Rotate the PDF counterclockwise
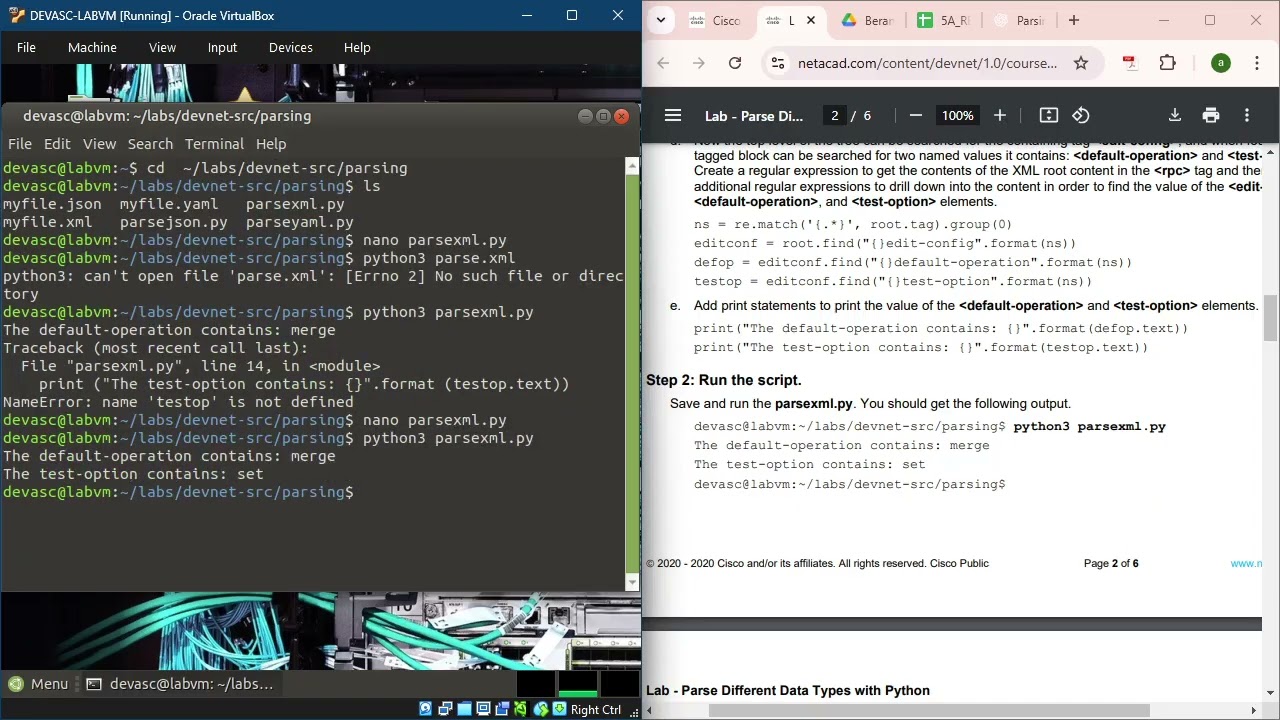 (x=1081, y=115)
